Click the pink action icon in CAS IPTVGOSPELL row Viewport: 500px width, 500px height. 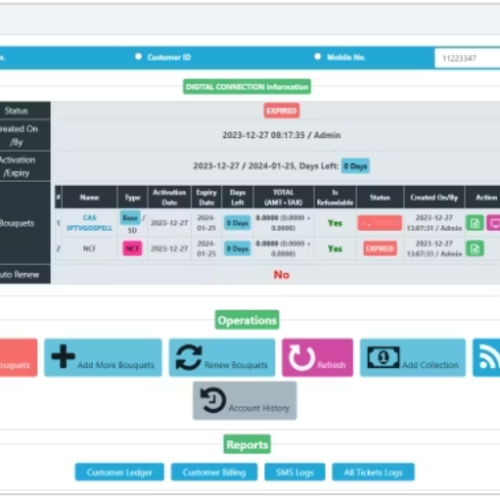(x=494, y=223)
